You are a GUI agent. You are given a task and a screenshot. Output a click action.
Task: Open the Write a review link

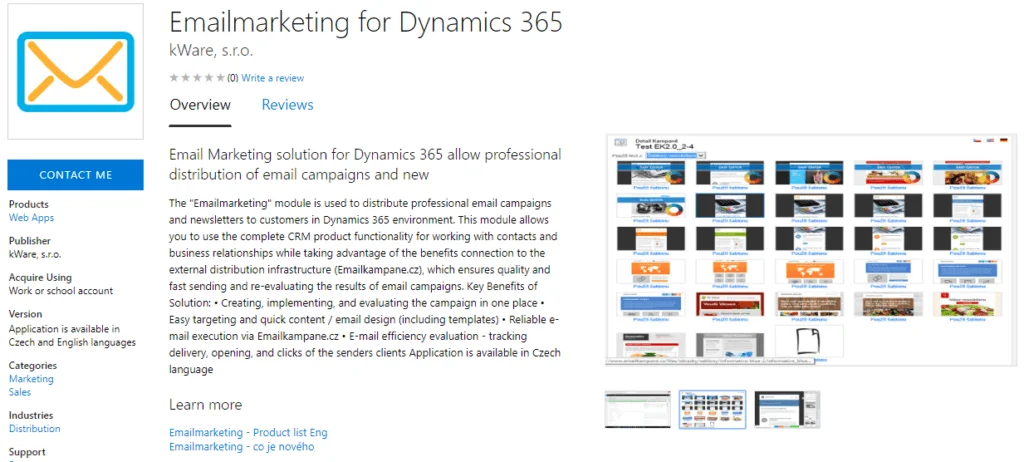(x=272, y=78)
